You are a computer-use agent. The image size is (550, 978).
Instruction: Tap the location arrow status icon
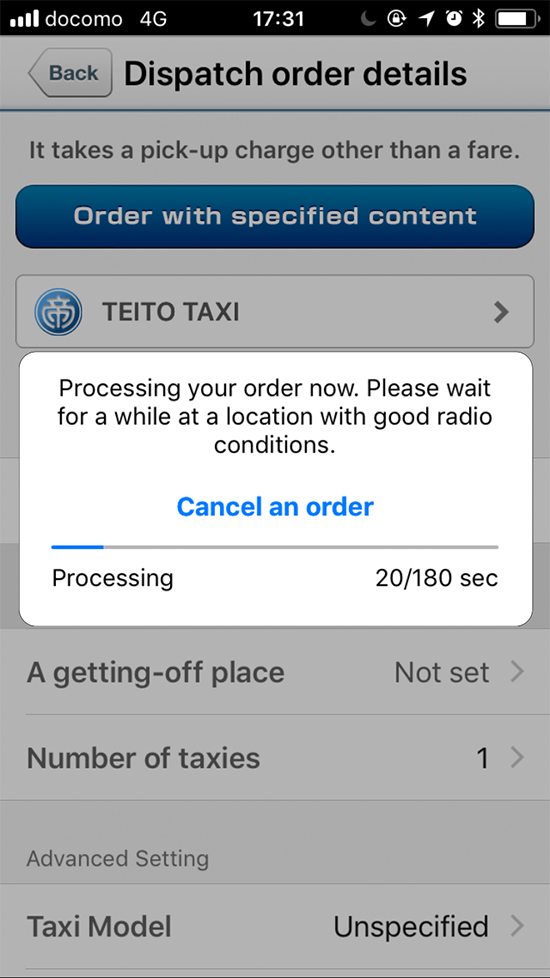pos(427,19)
